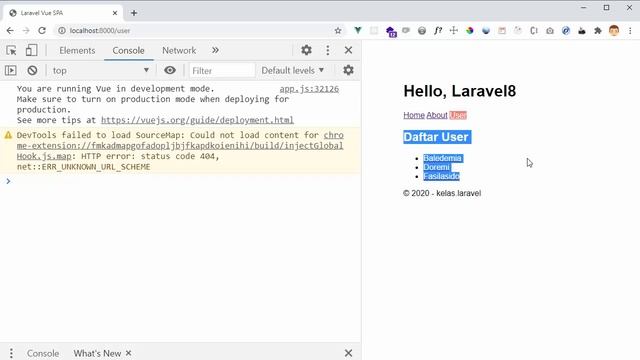Reload the page

(x=42, y=31)
